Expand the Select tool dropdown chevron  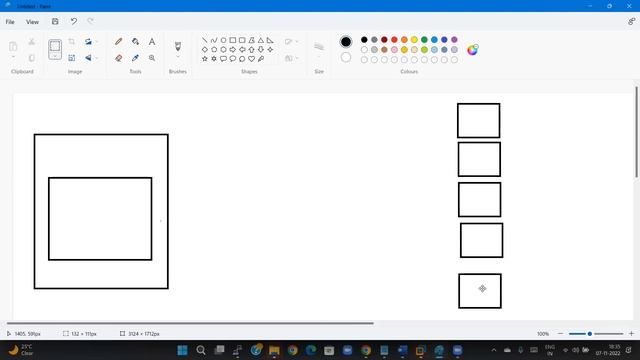coord(55,57)
